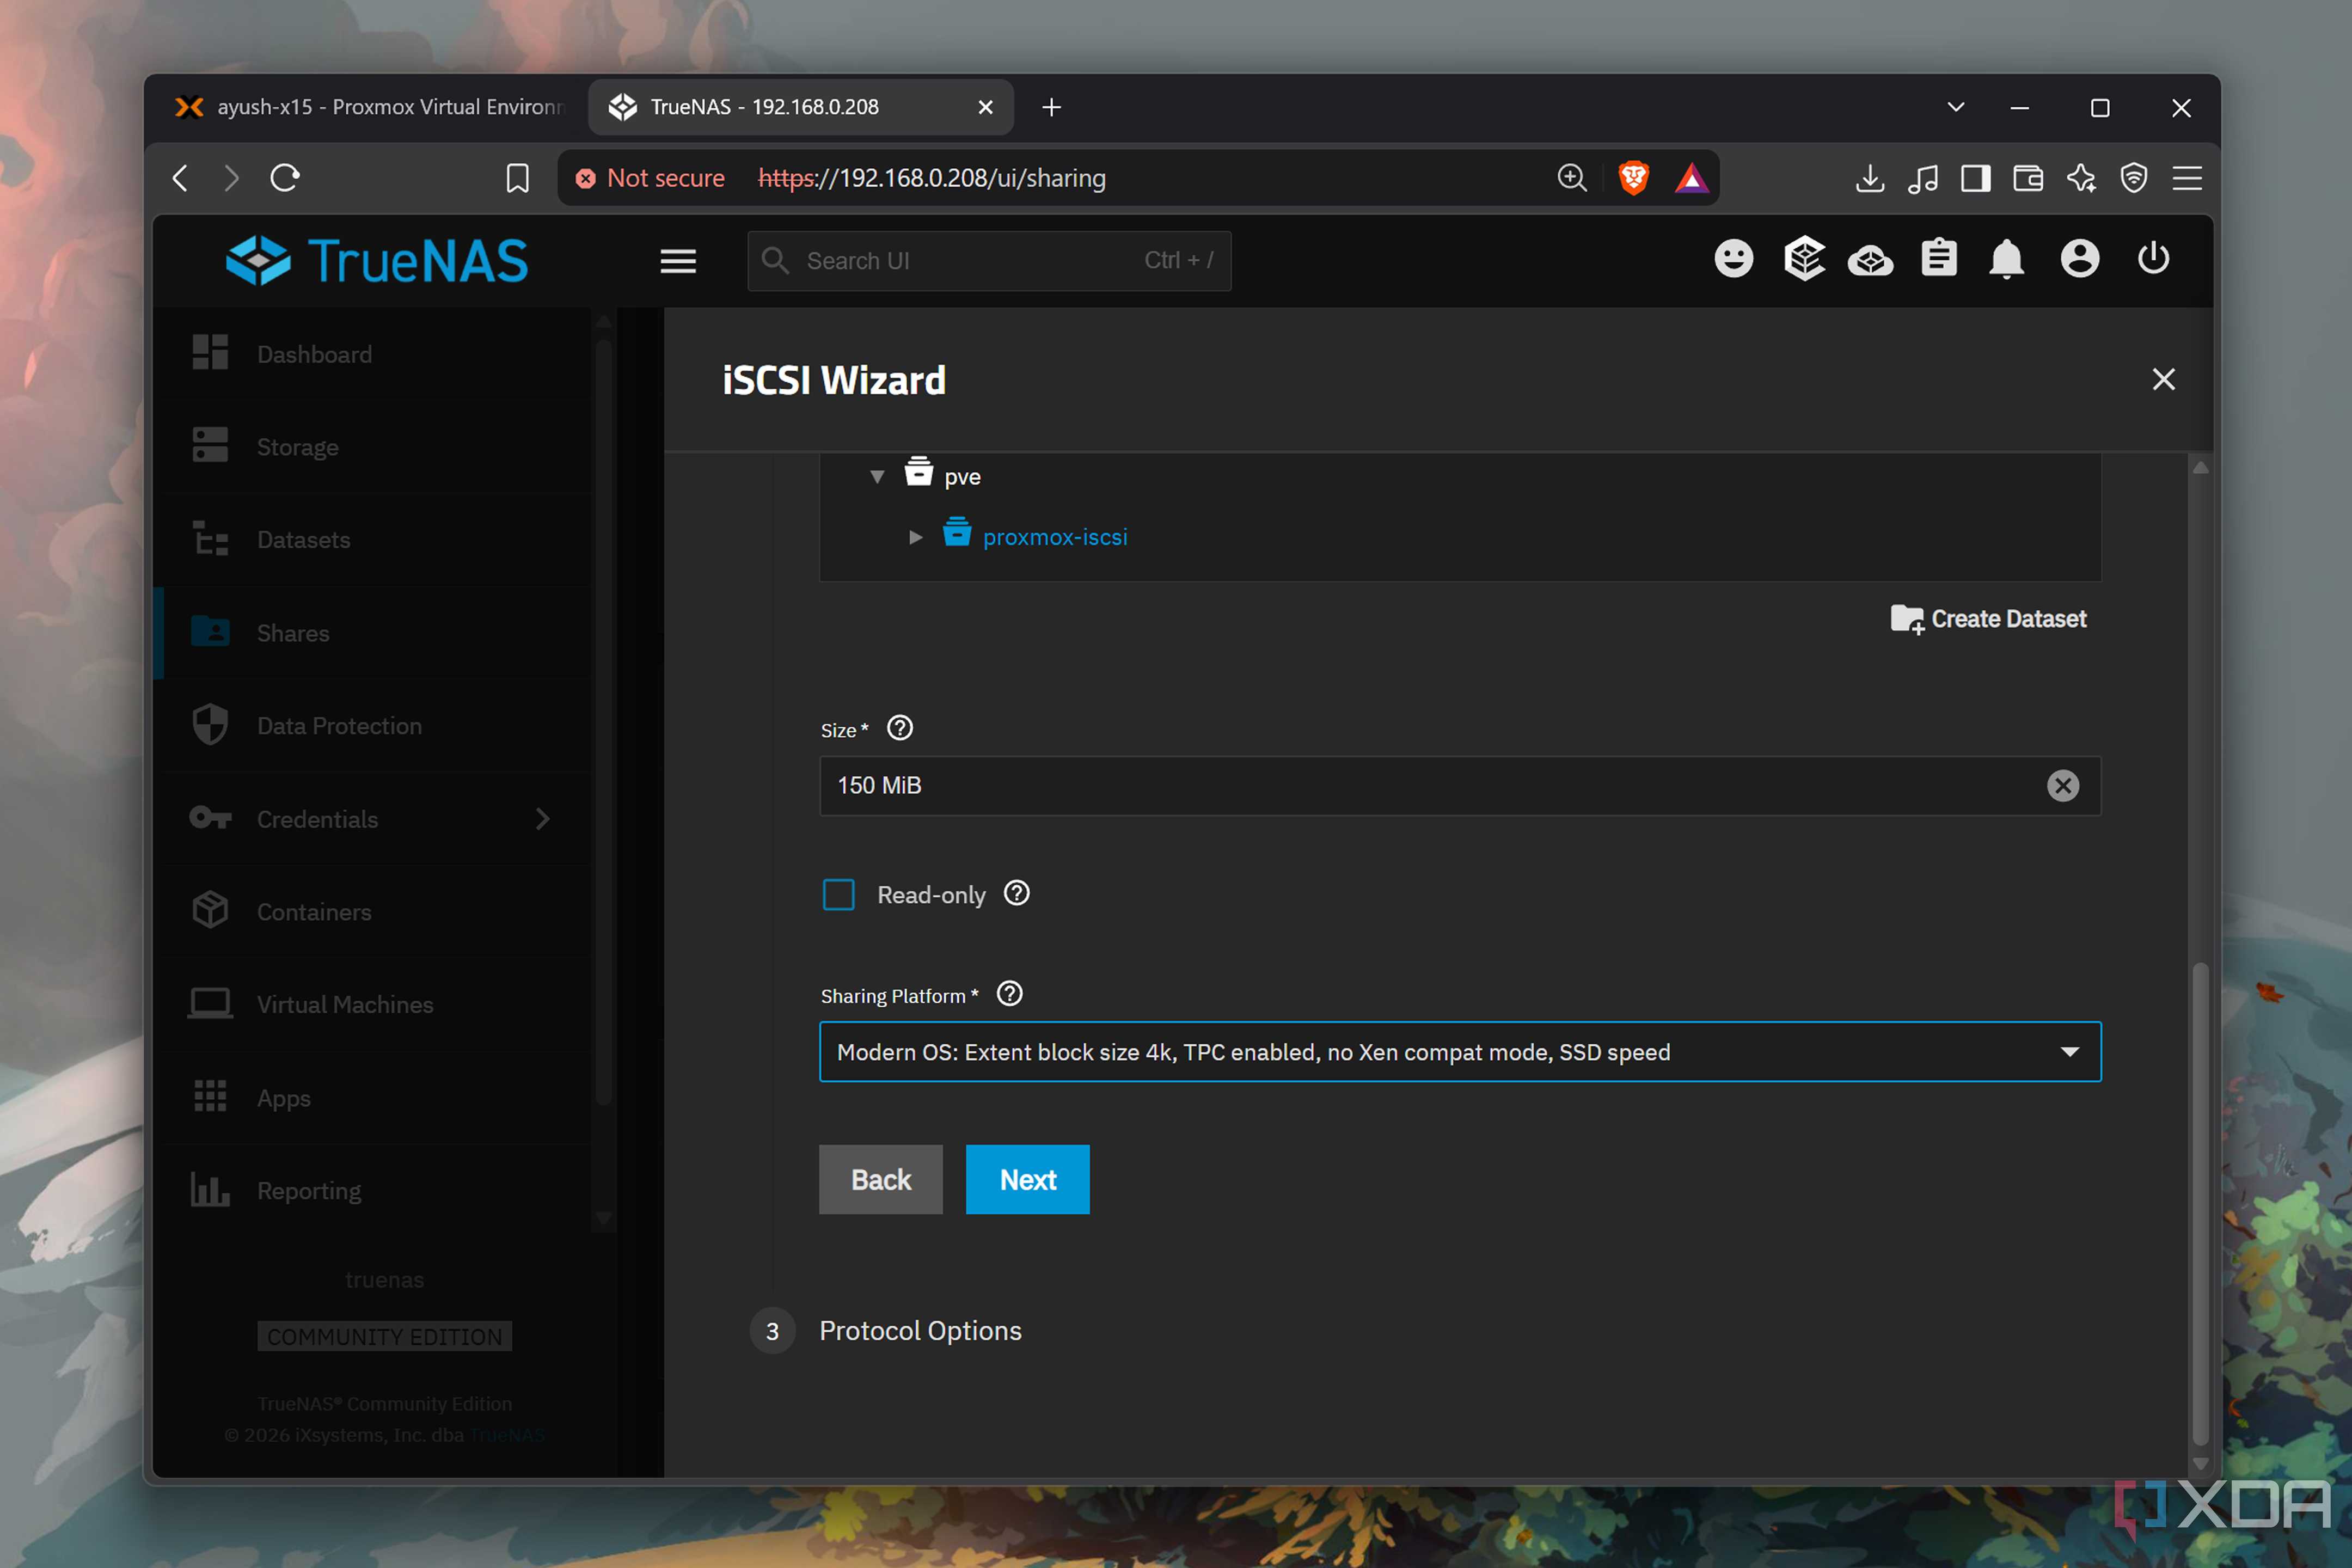Click the power icon in header

[x=2153, y=258]
